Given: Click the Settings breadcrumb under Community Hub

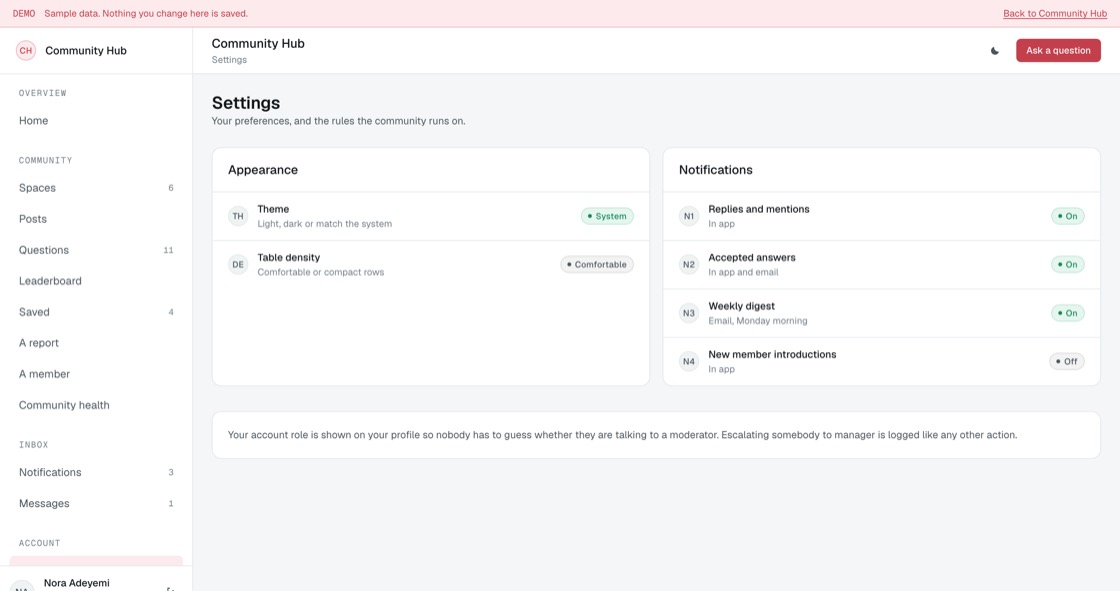Looking at the screenshot, I should (229, 60).
